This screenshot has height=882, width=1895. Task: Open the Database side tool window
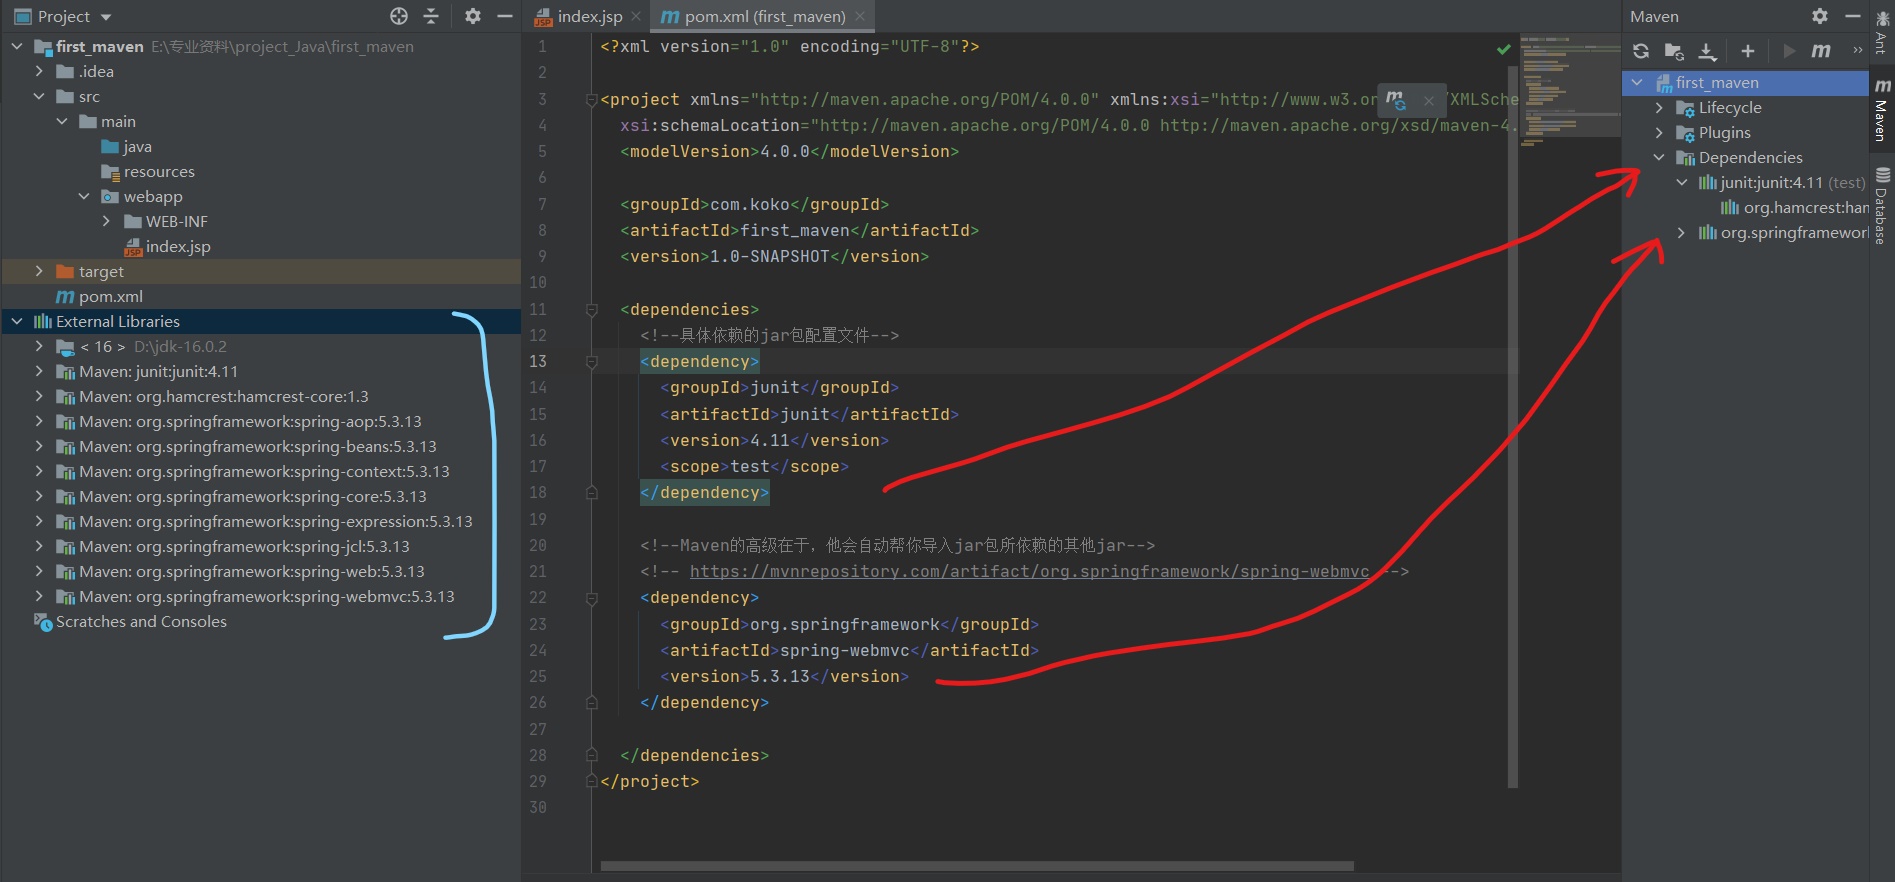click(x=1882, y=207)
